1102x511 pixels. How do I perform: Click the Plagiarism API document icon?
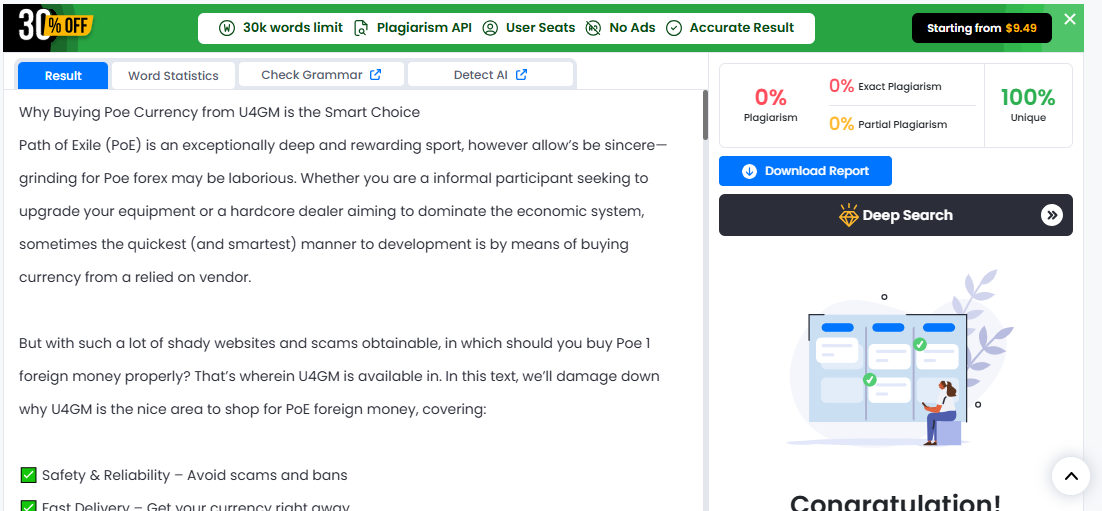(x=361, y=28)
